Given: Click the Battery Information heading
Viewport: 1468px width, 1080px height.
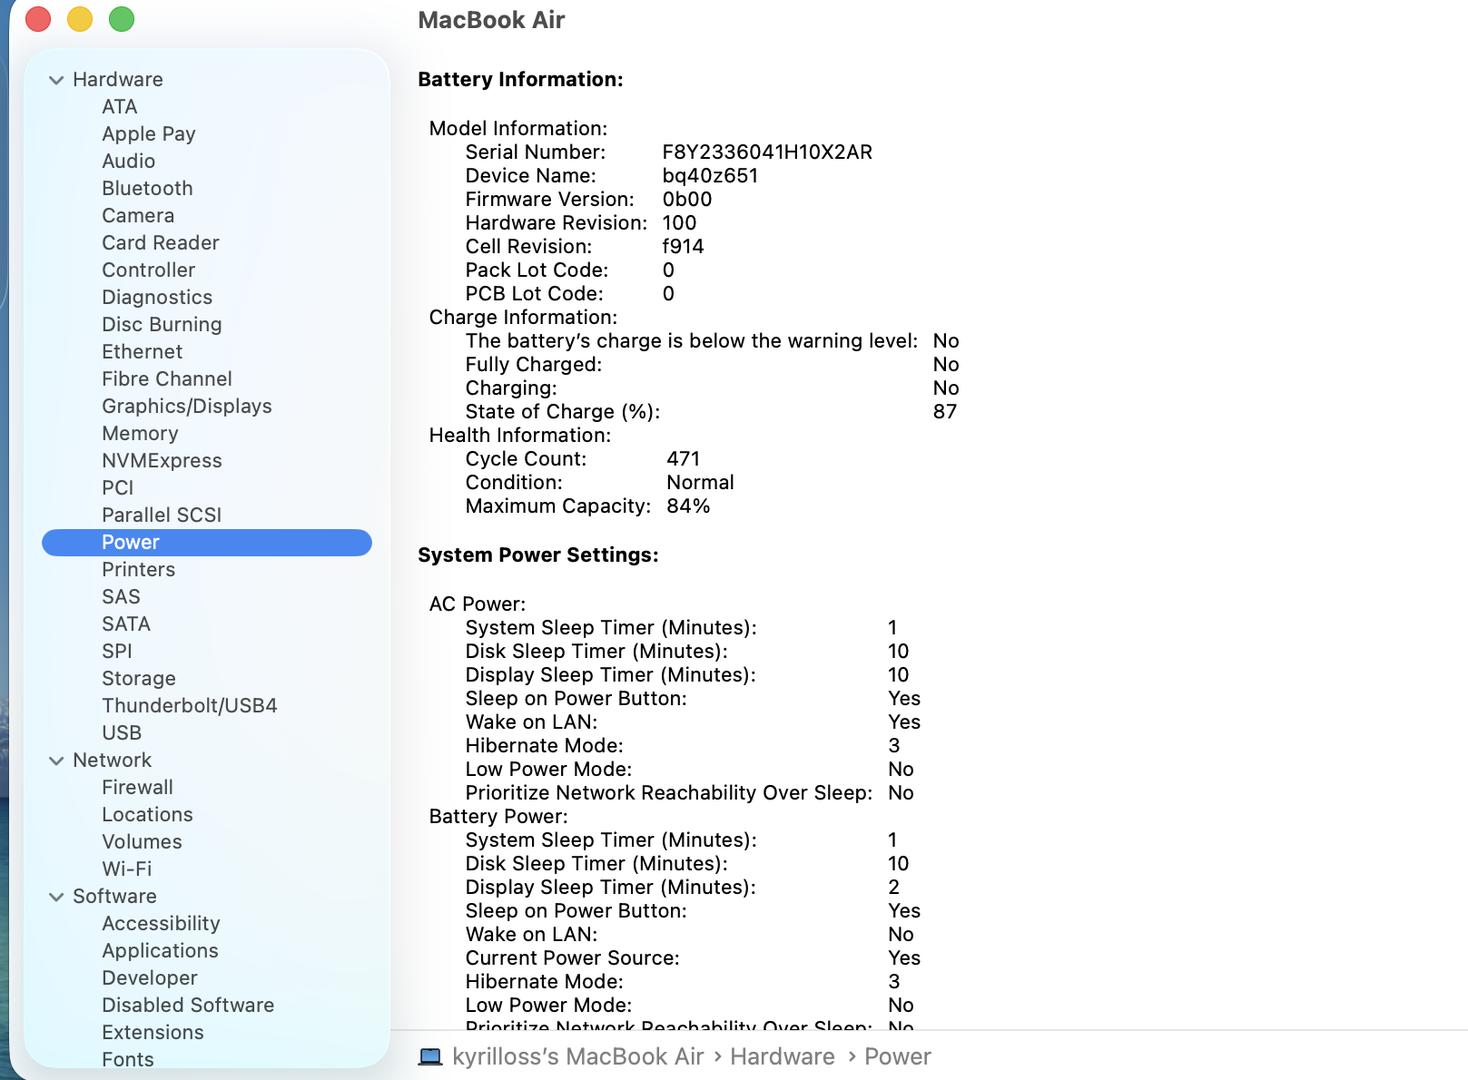Looking at the screenshot, I should pos(520,80).
